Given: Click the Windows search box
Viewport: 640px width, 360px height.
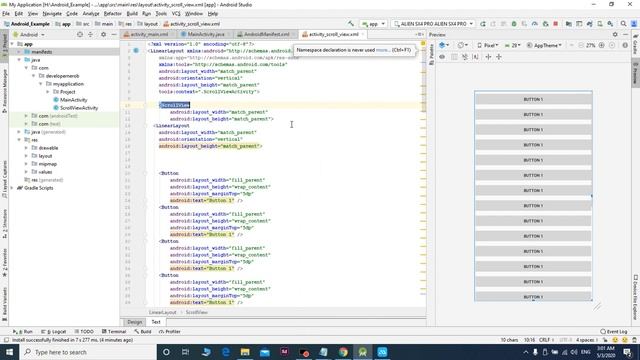Looking at the screenshot, I should (88, 352).
